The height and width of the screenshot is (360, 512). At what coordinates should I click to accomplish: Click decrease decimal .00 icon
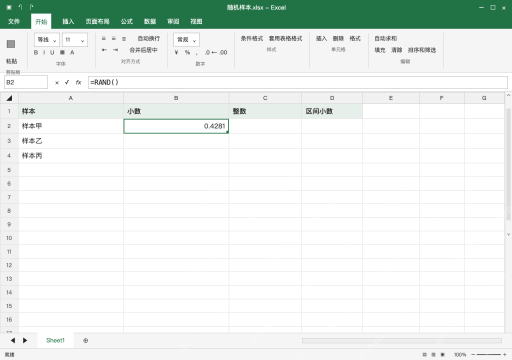coord(223,52)
